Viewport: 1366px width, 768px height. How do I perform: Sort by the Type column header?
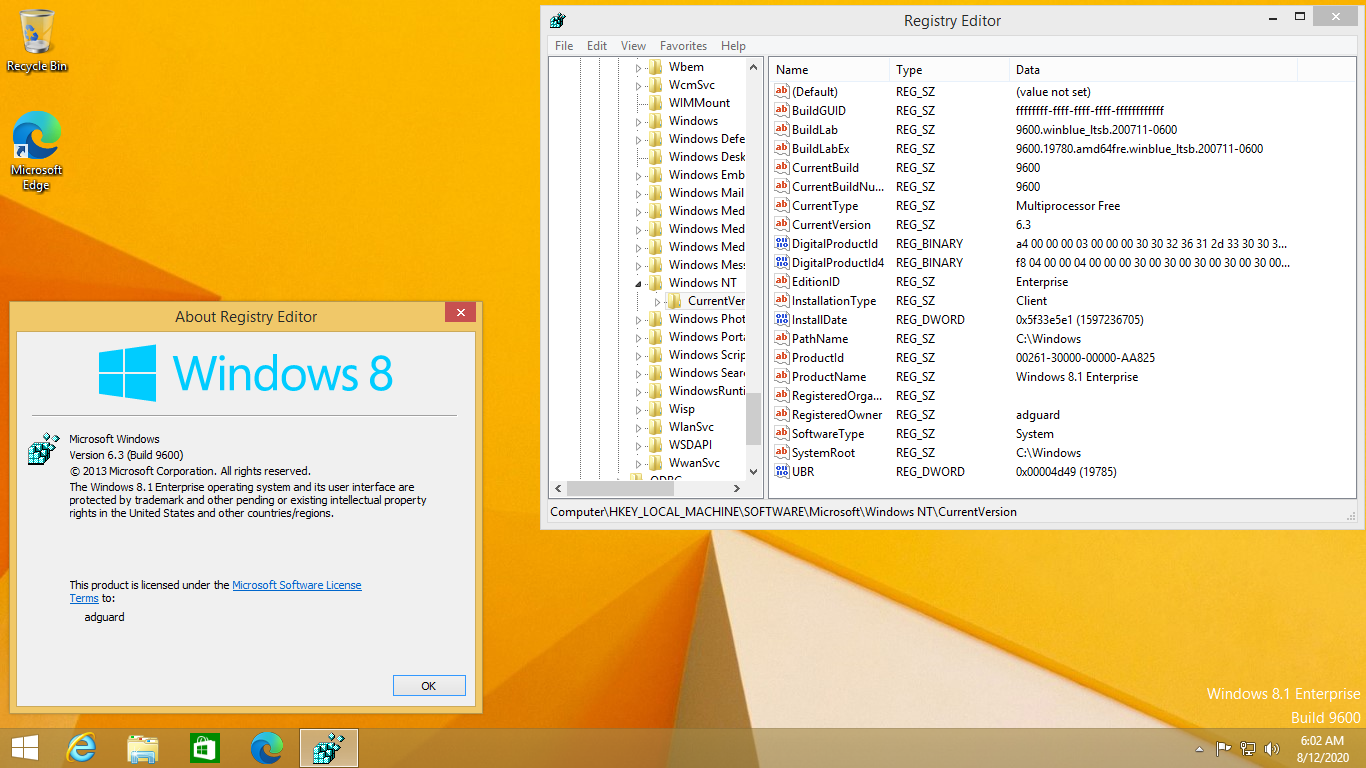[949, 70]
